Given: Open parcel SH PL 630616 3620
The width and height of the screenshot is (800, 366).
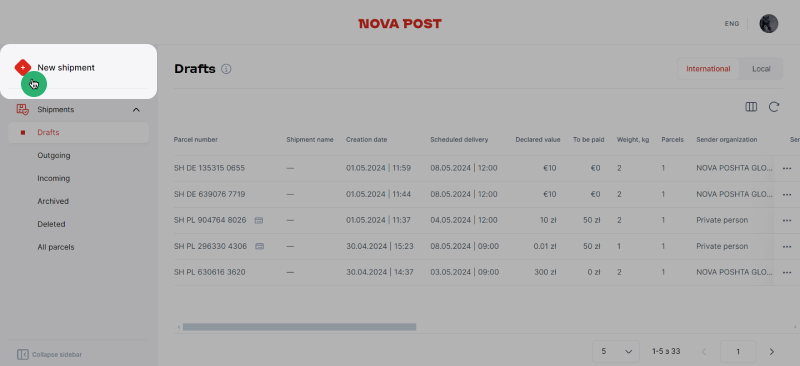Looking at the screenshot, I should (x=209, y=272).
